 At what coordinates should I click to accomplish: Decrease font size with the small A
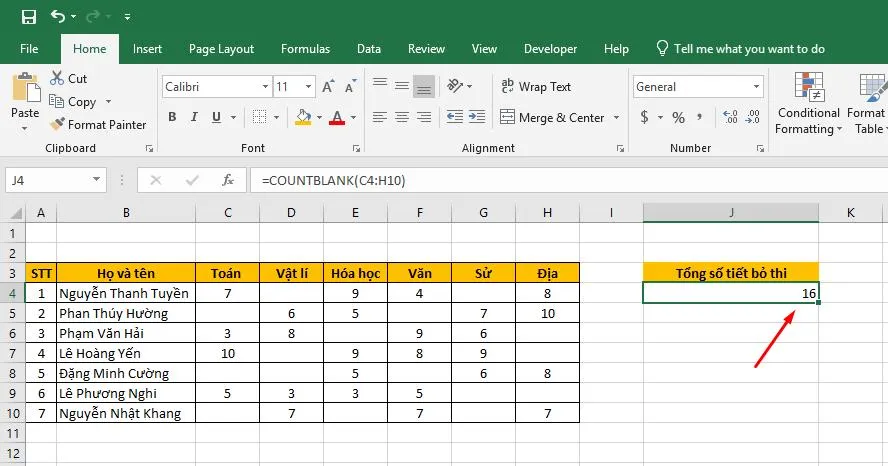pos(351,86)
